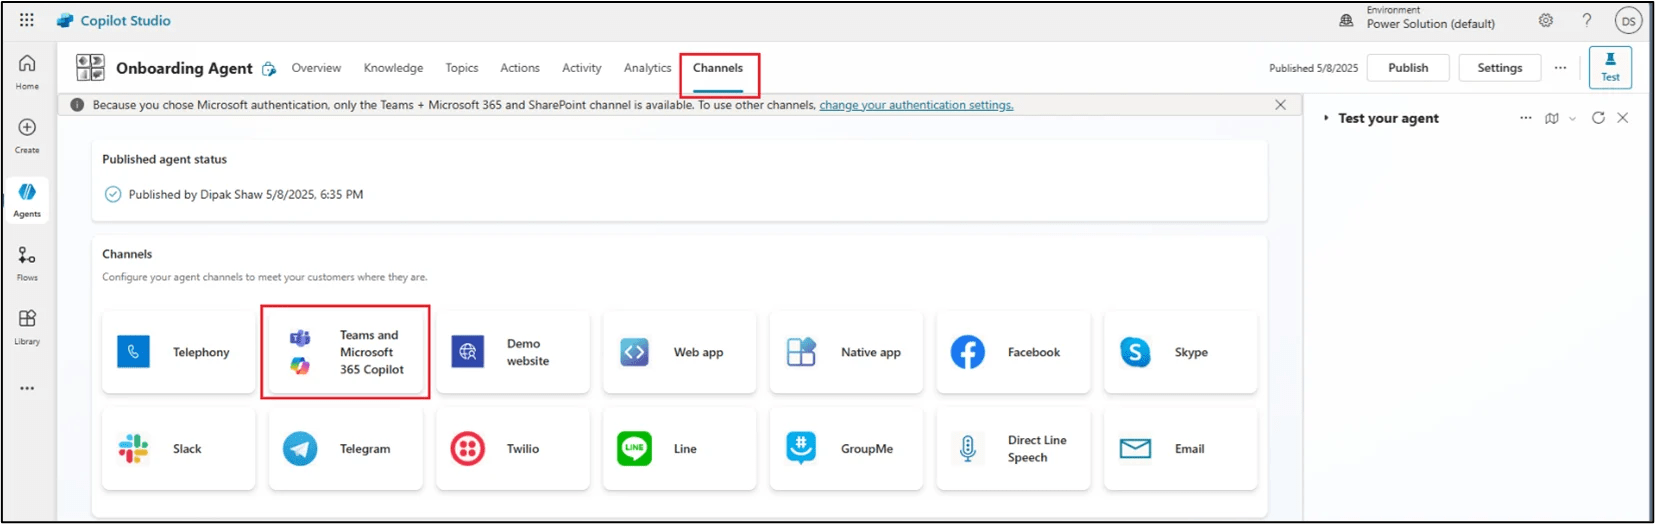Dismiss the authentication info banner
This screenshot has height=524, width=1655.
click(1280, 105)
